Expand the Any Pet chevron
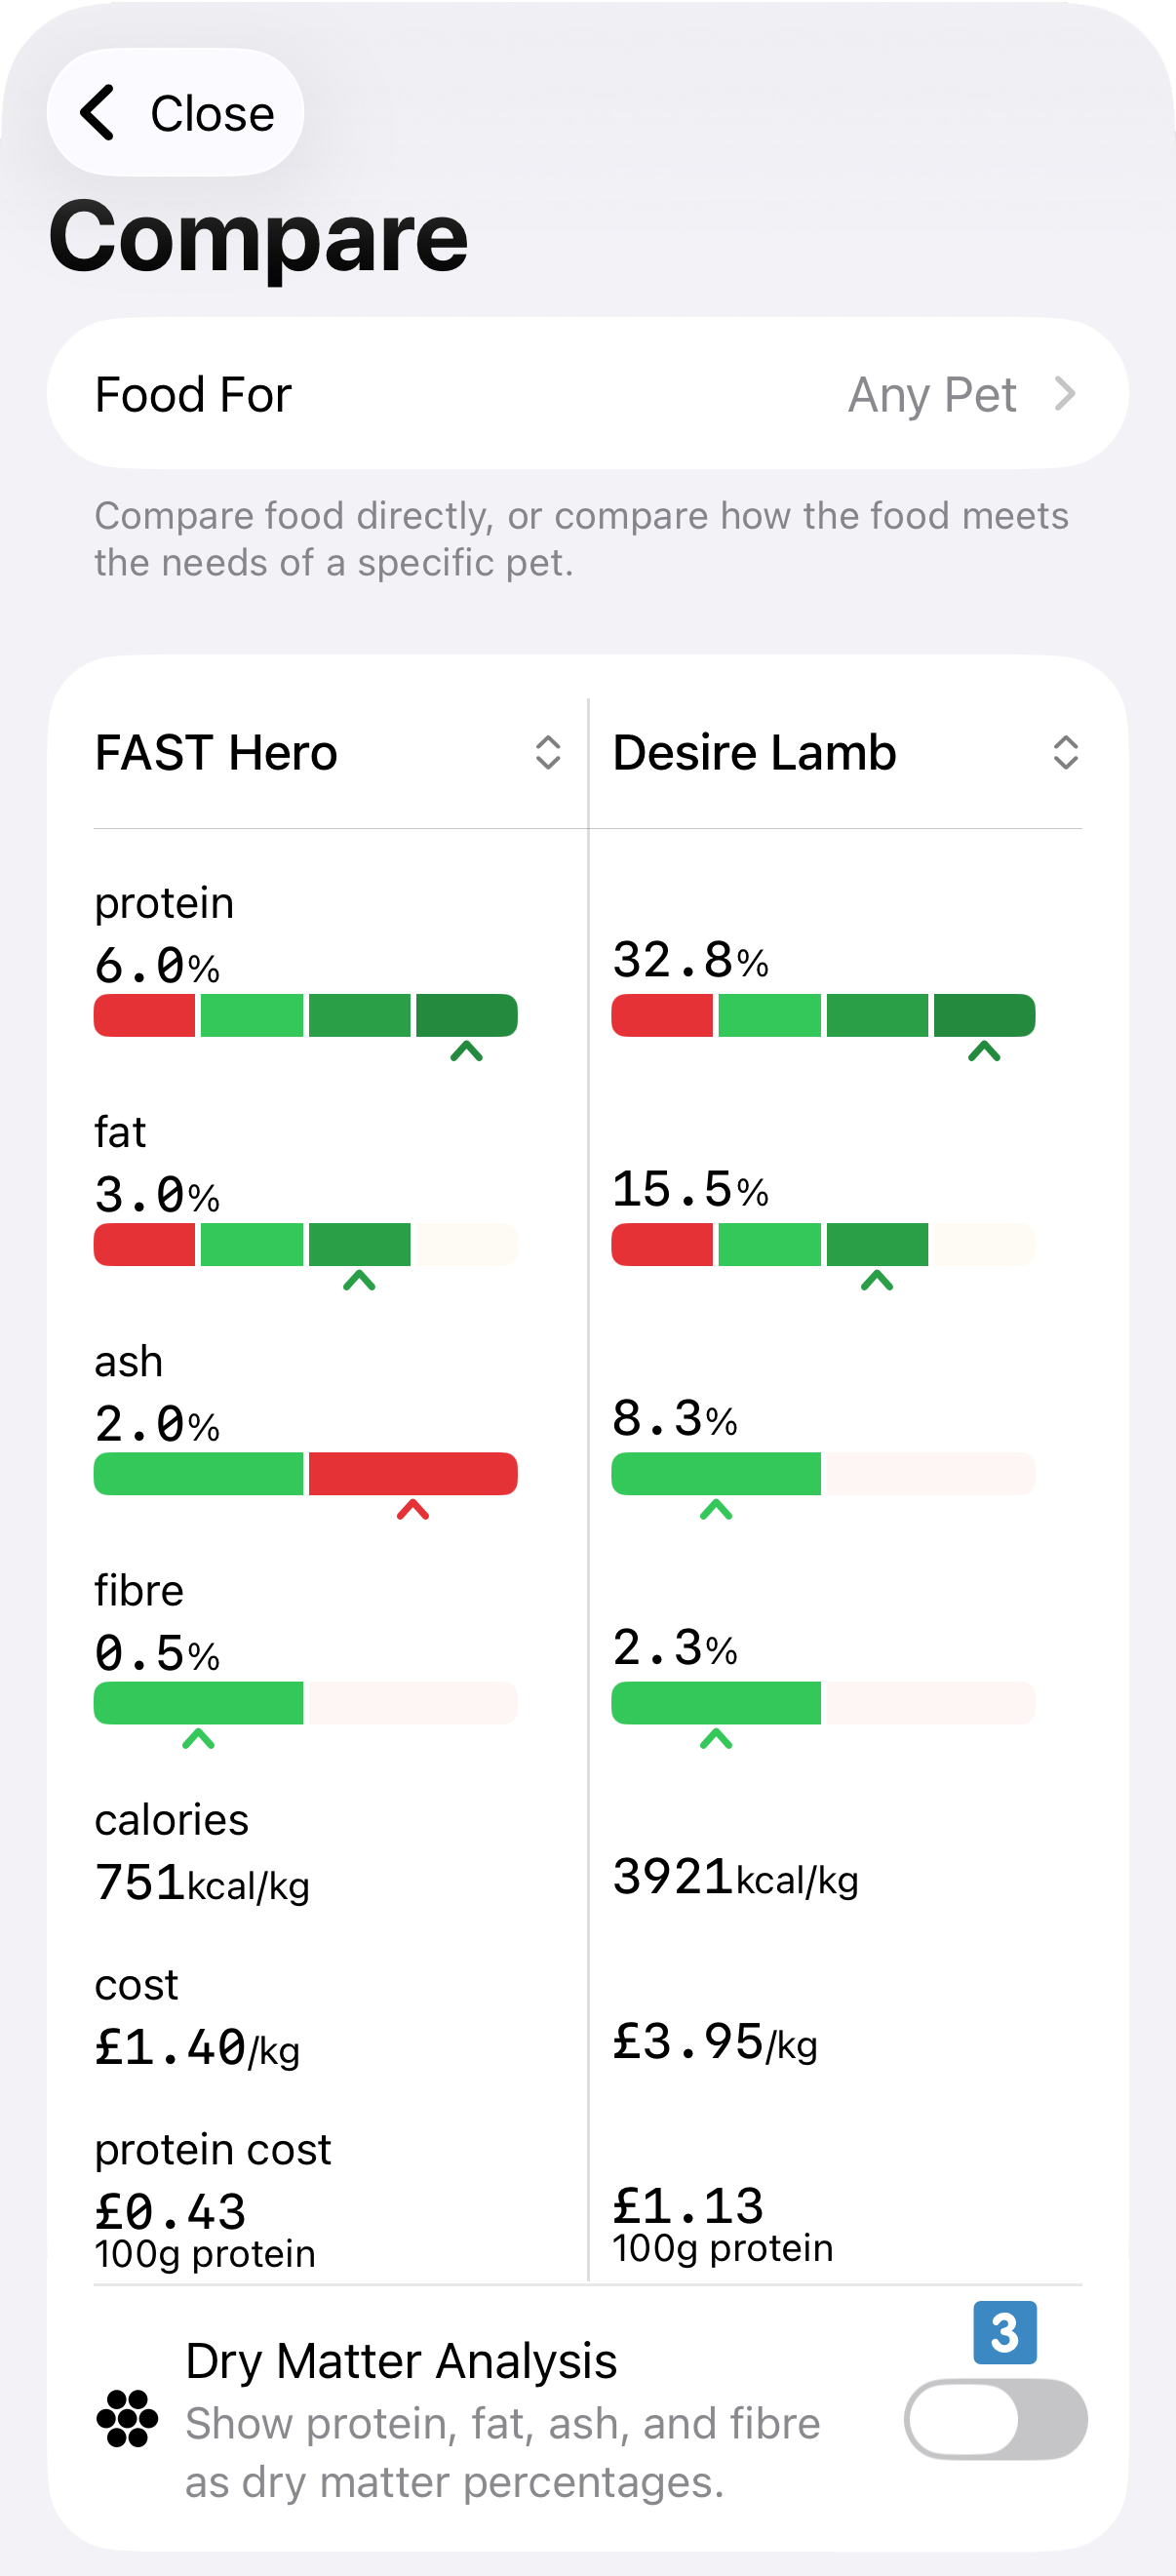The height and width of the screenshot is (2576, 1176). (x=1065, y=394)
